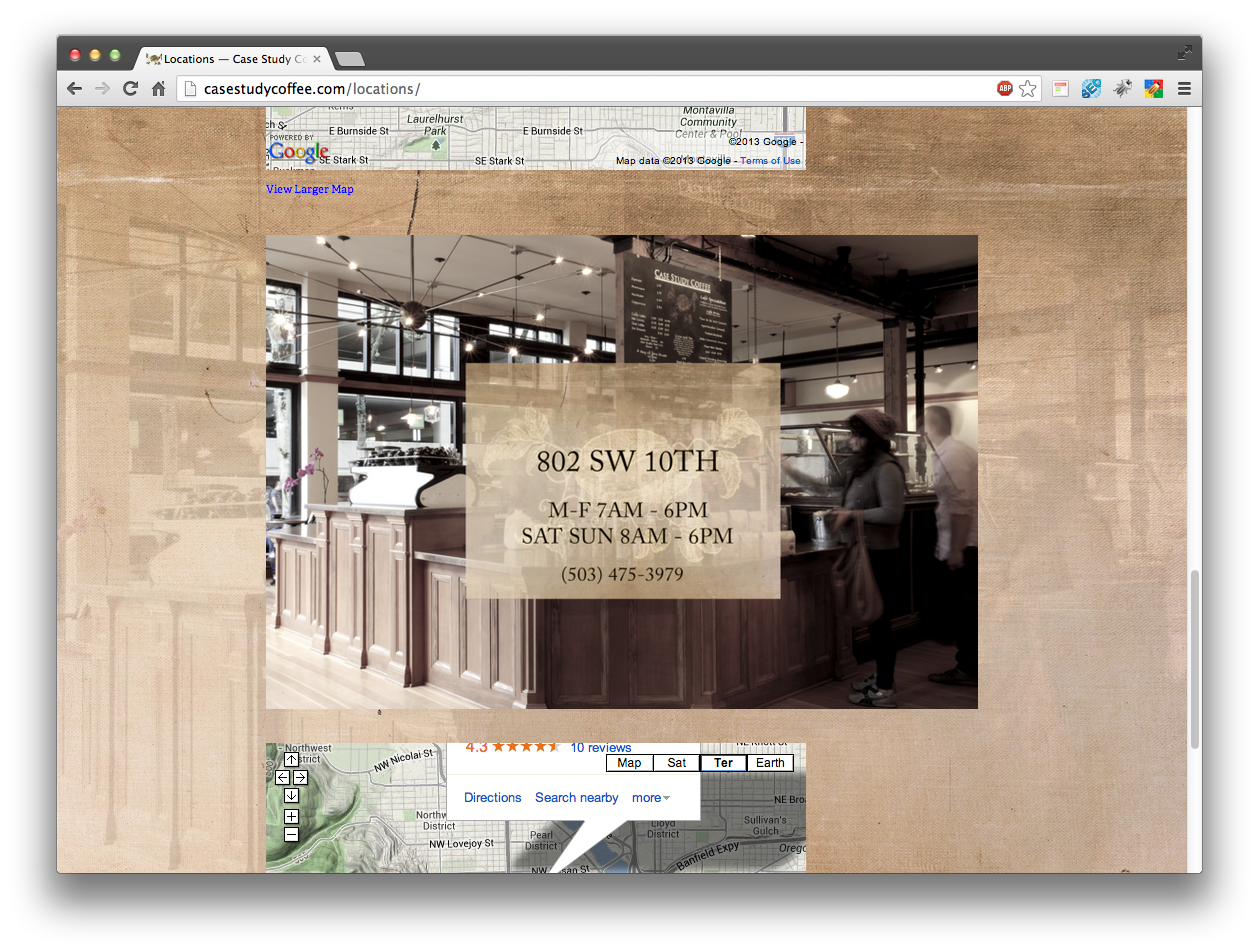This screenshot has height=952, width=1259.
Task: Pan the lower map down
Action: (291, 796)
